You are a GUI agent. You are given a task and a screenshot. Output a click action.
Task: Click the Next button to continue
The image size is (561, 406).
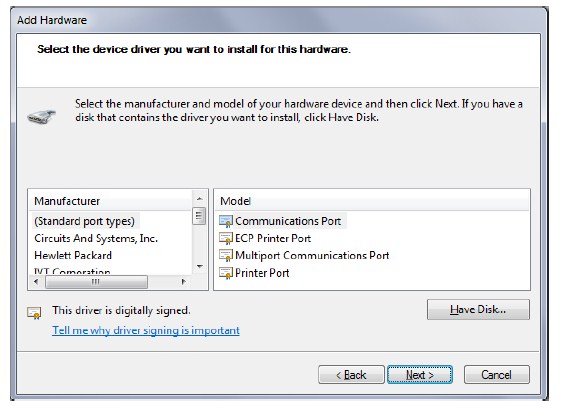pos(420,375)
